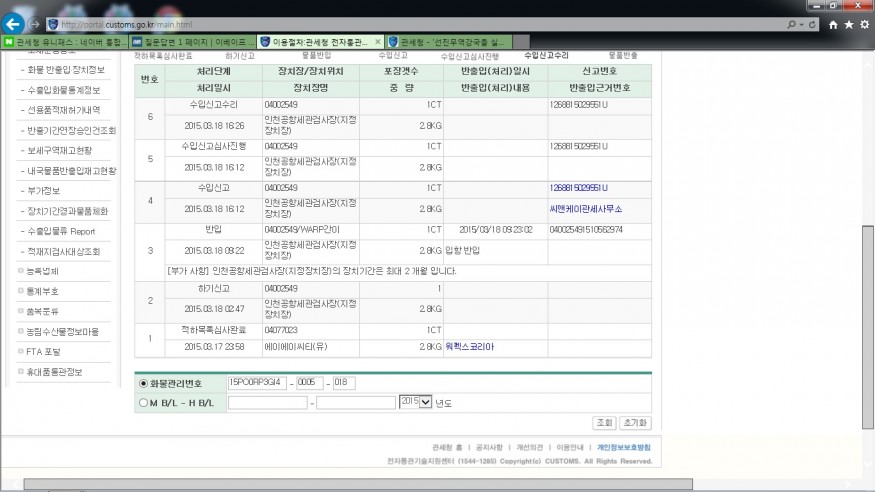Close the 이용절차:관세청 전자통관 tab

tap(378, 42)
